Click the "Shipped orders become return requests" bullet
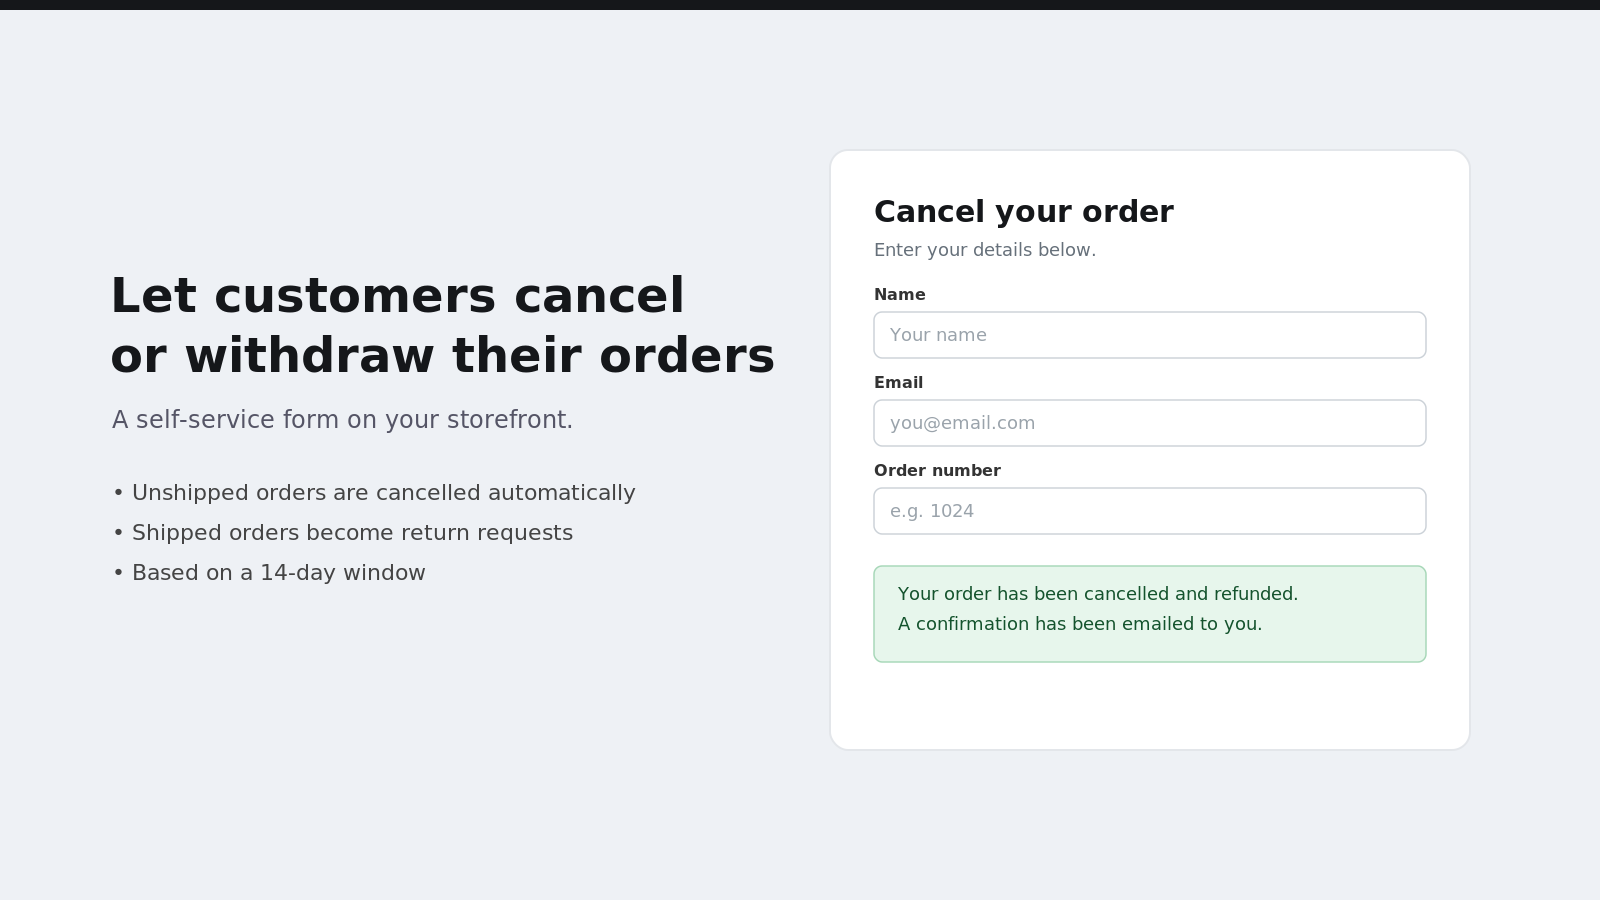This screenshot has width=1600, height=900. coord(343,533)
